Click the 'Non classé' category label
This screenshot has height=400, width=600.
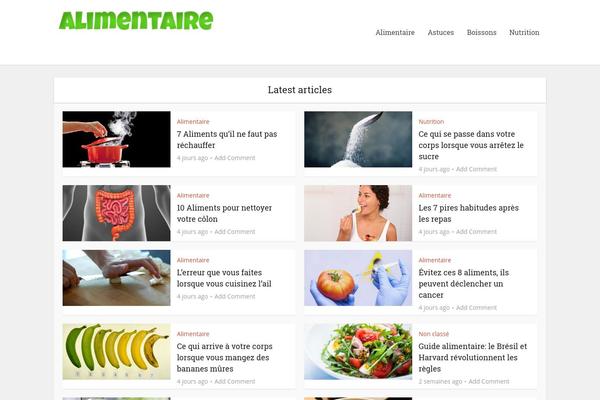click(434, 334)
